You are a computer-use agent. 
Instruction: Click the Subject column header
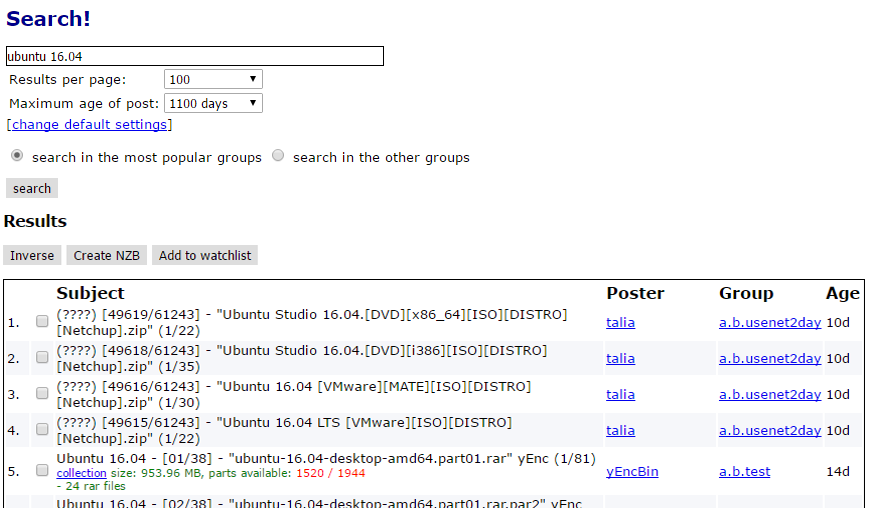click(90, 293)
